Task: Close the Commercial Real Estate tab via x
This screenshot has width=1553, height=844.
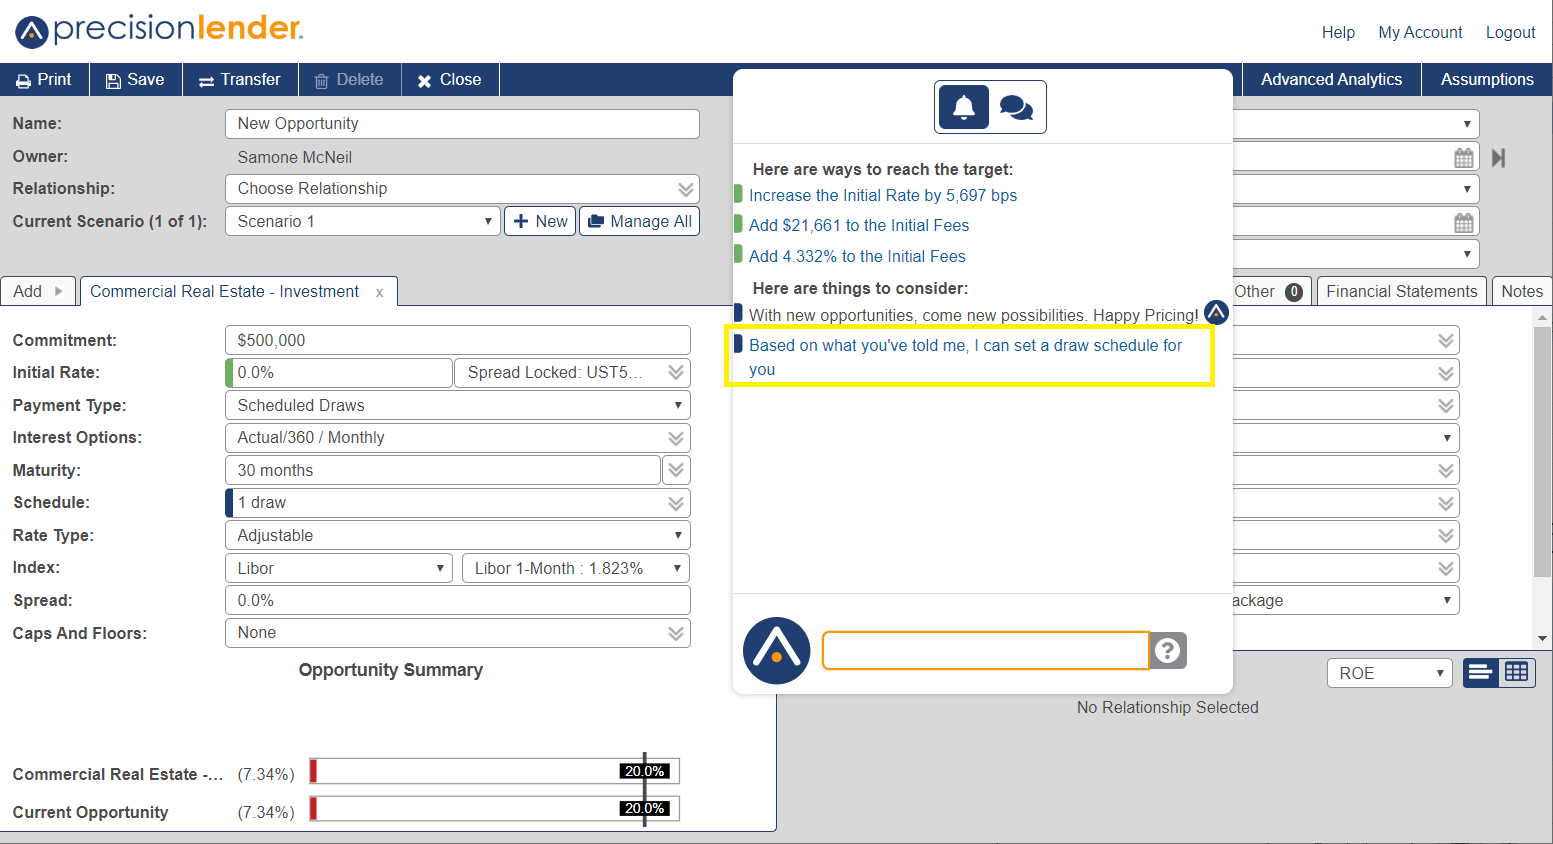Action: pyautogui.click(x=380, y=293)
